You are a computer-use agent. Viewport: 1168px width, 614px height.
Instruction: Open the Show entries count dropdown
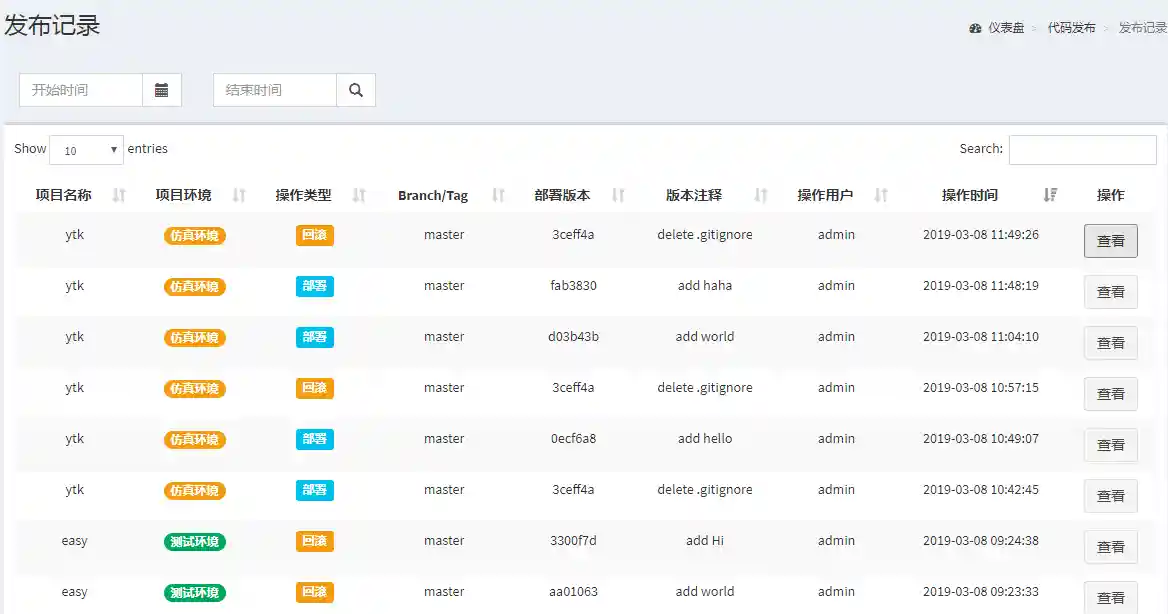point(86,150)
